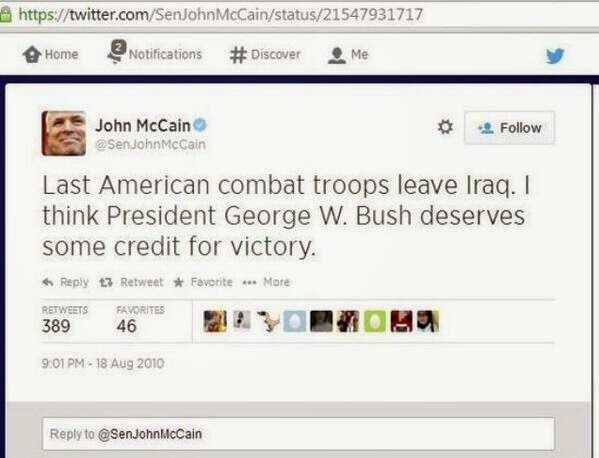Click the Reply to @SenJohnMcCain field
The image size is (599, 458).
[x=298, y=434]
